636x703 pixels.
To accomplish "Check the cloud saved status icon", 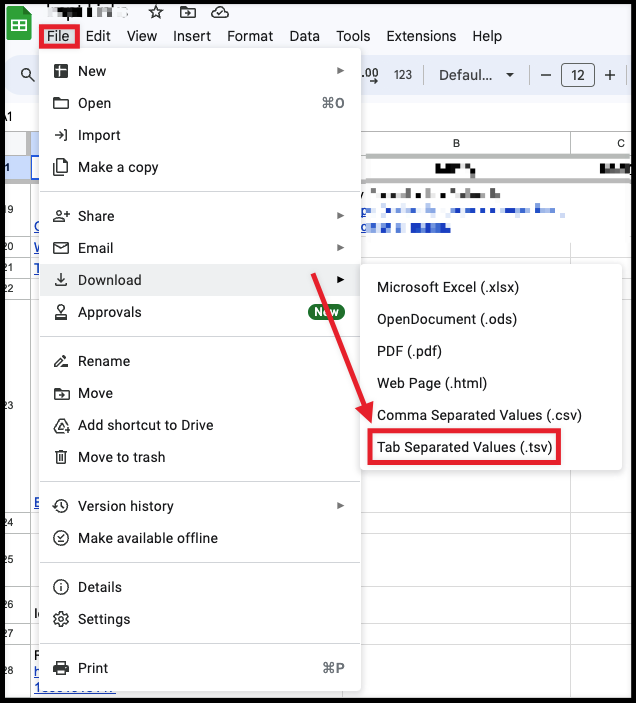I will click(x=220, y=12).
